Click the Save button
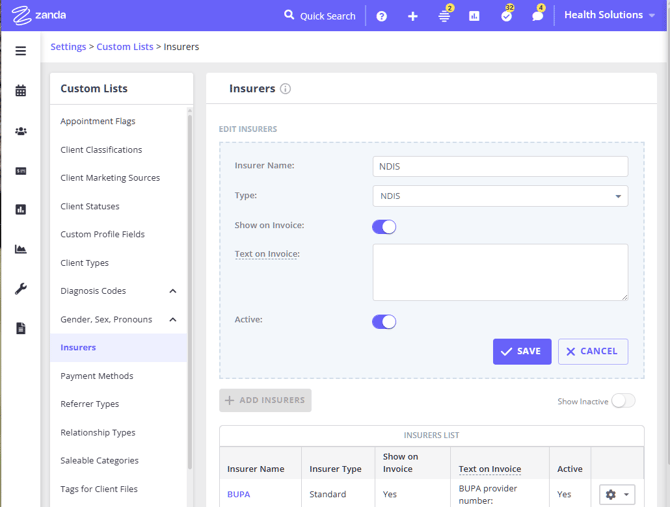Image resolution: width=670 pixels, height=507 pixels. tap(521, 351)
